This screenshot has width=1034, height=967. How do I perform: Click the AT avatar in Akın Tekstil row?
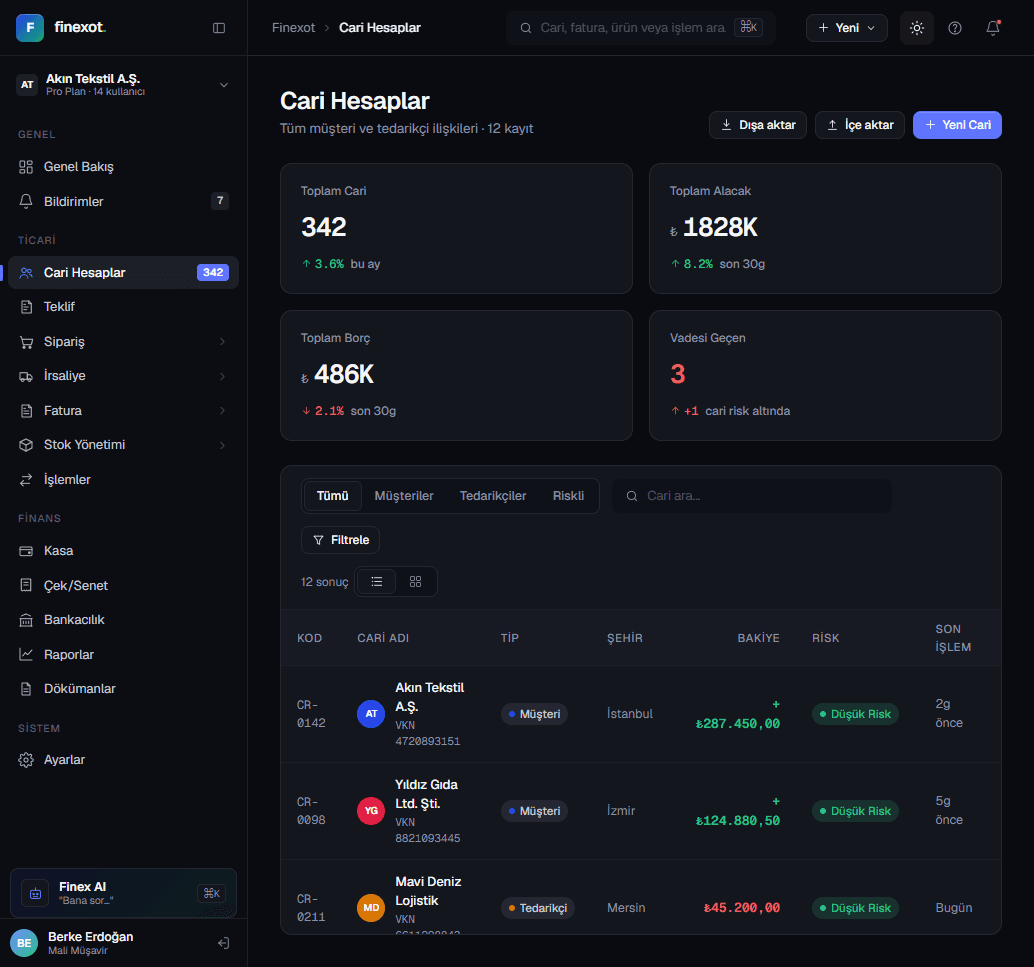[371, 714]
